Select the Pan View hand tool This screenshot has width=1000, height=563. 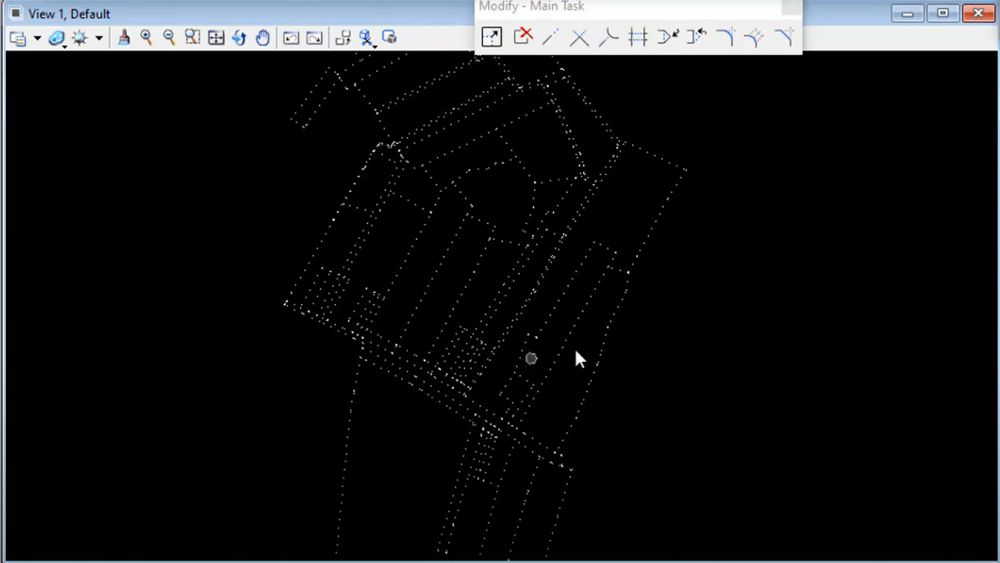click(x=263, y=38)
